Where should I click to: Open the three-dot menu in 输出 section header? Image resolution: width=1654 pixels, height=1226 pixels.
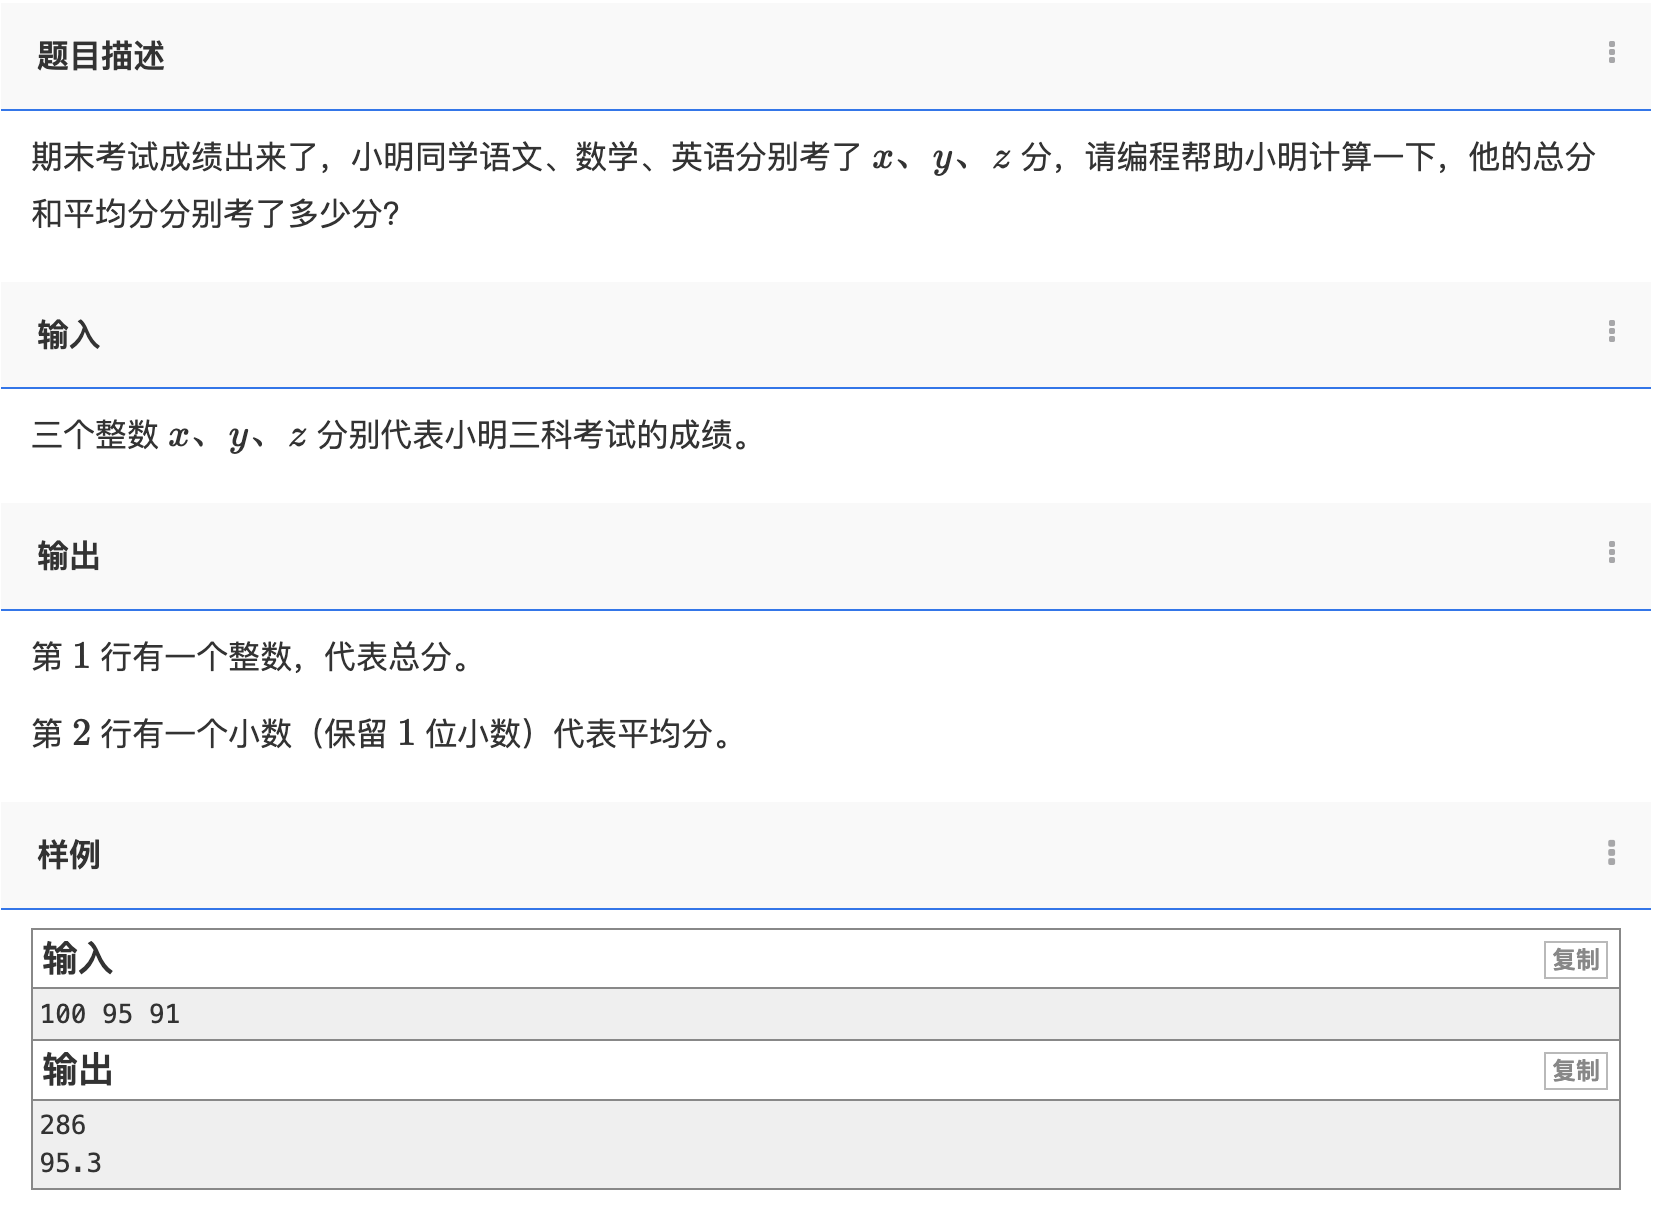pos(1611,553)
